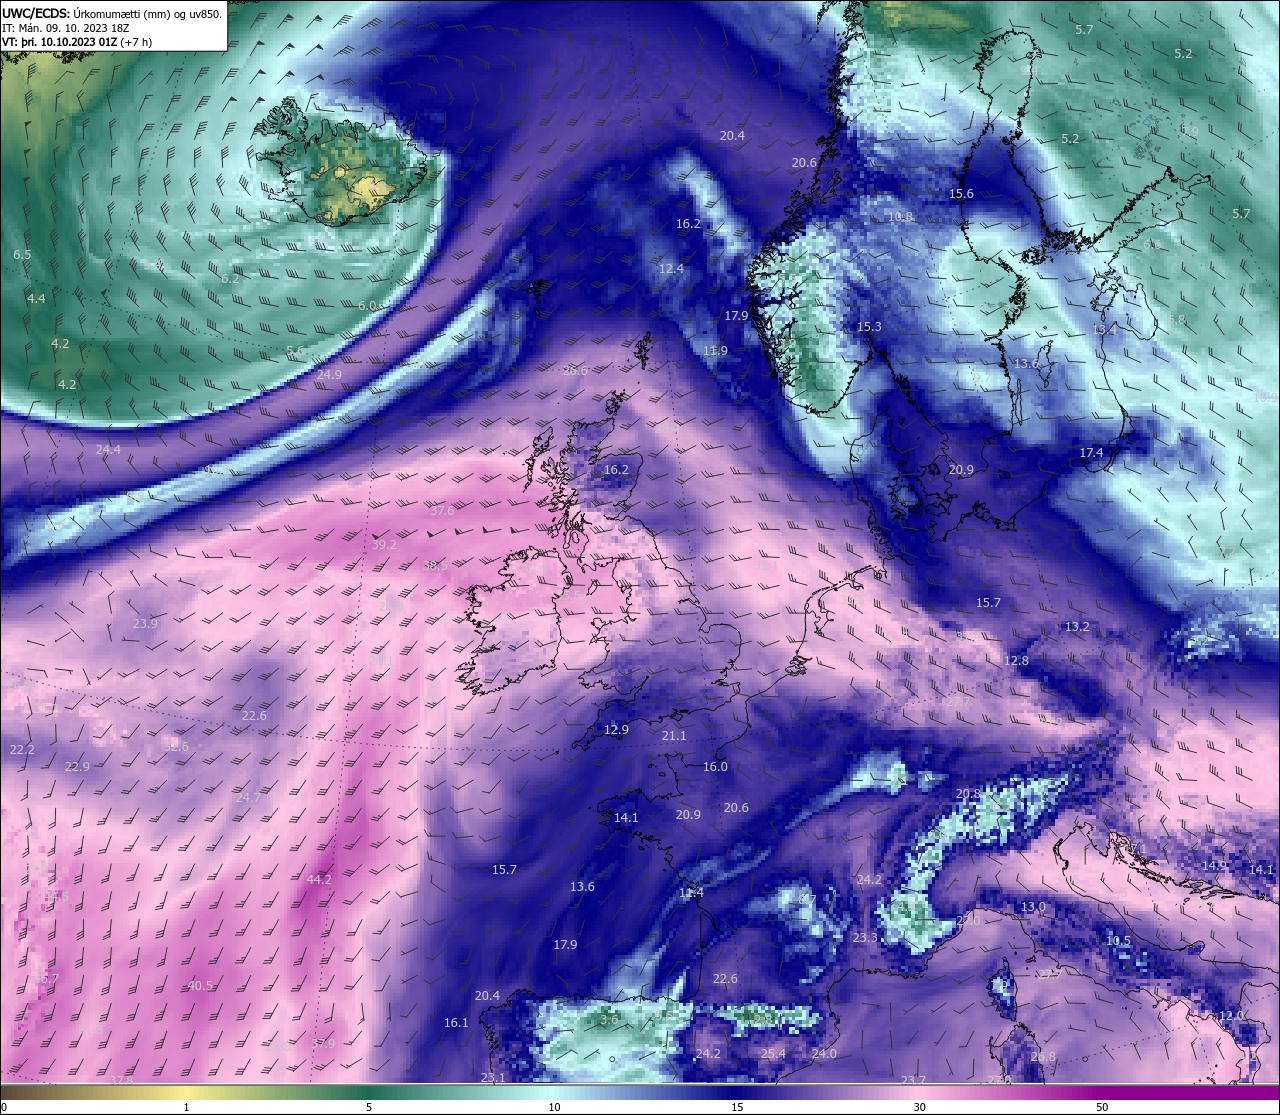Click the 25.4 value label
Viewport: 1280px width, 1115px height.
(772, 1054)
